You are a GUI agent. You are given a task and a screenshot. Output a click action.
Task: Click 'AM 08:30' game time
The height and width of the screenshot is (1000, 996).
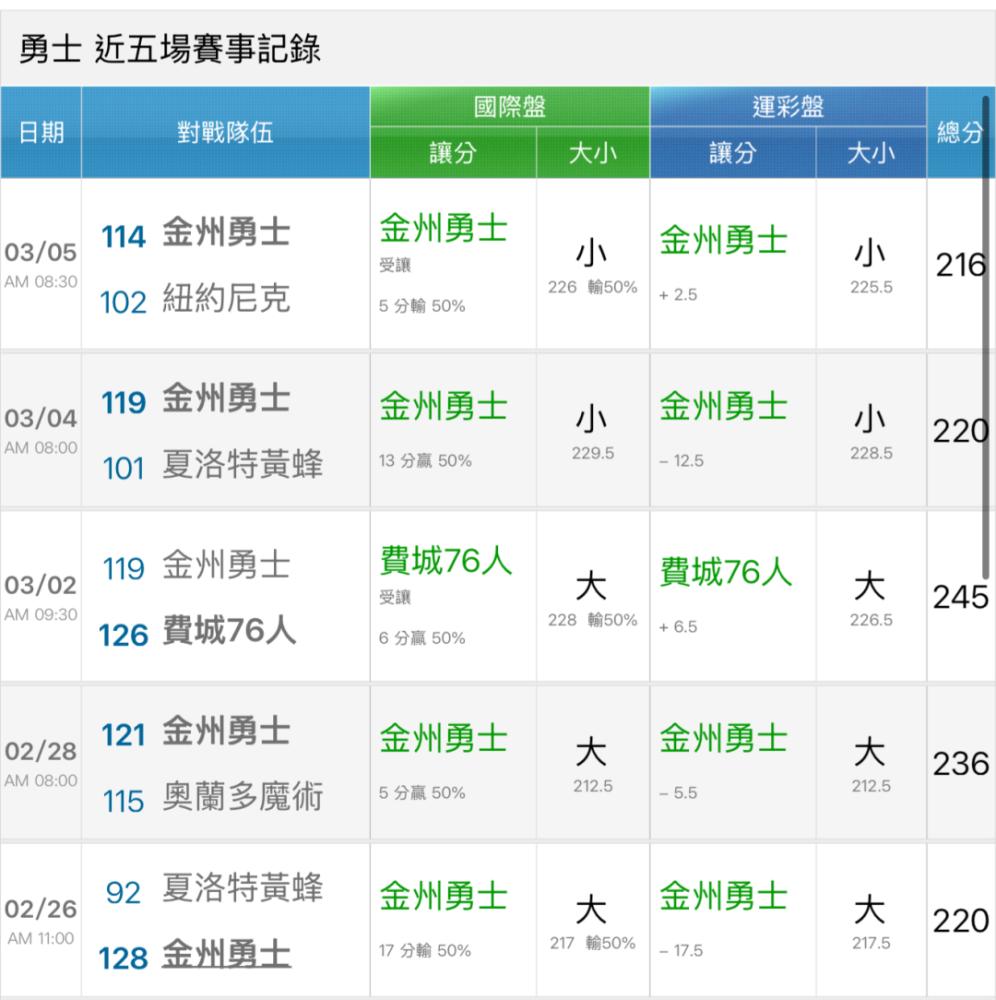point(41,282)
